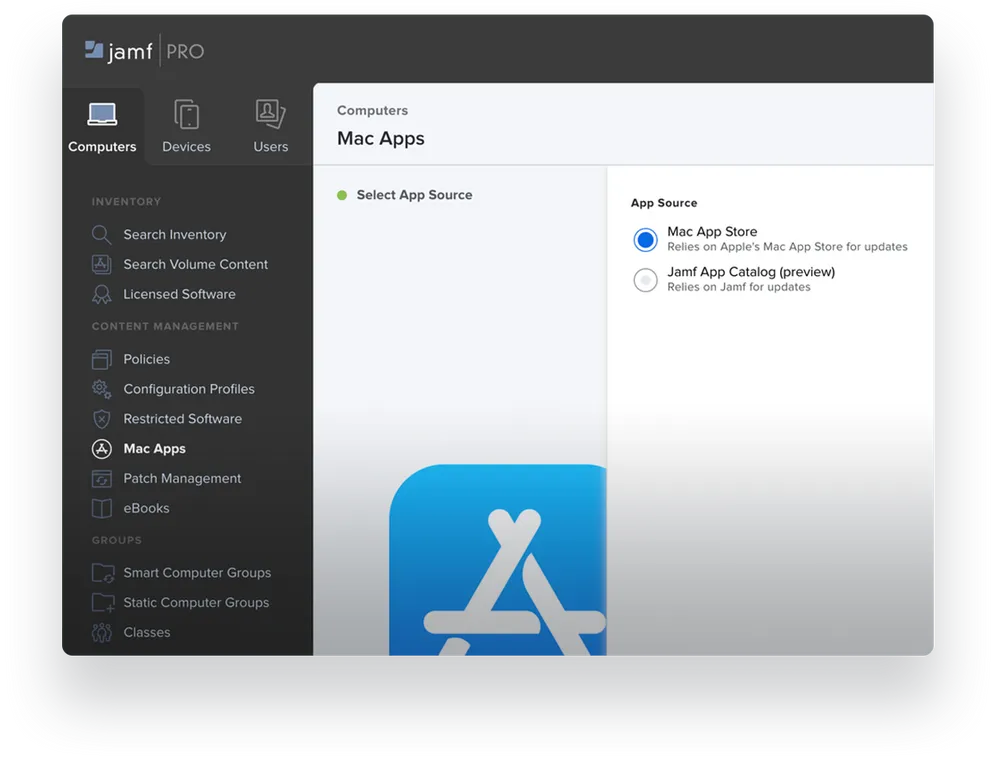Select the Mac App Store radio button
This screenshot has height=759, width=1000.
[x=645, y=239]
